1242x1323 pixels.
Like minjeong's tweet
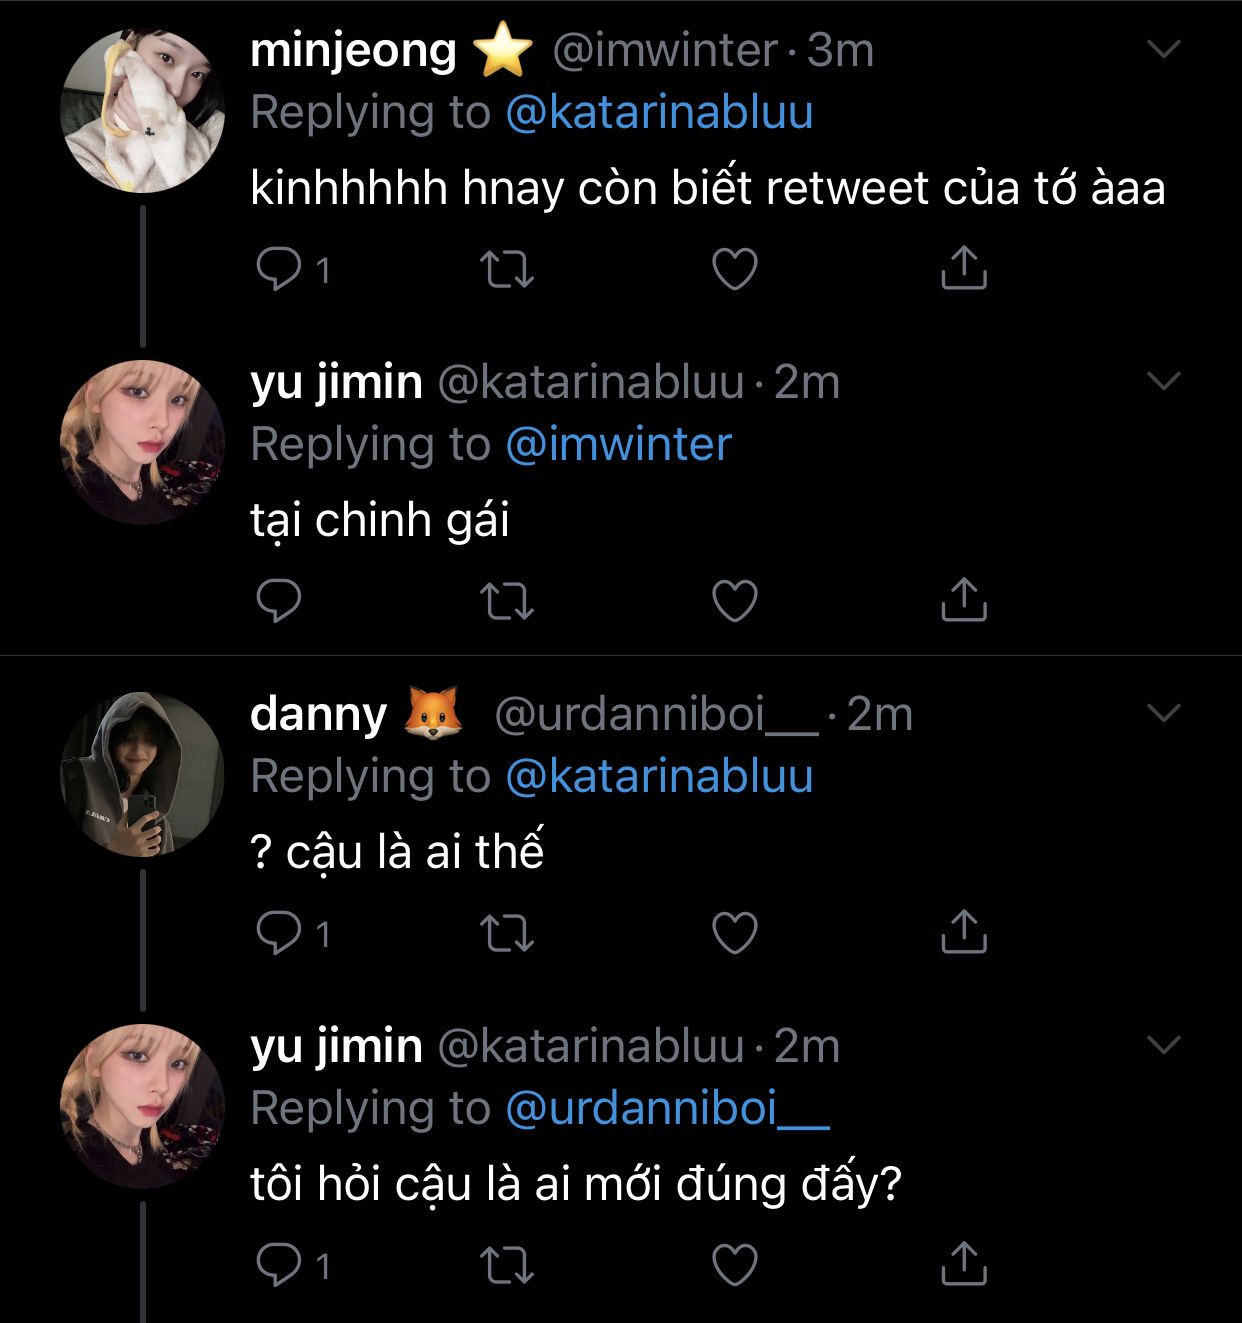[x=735, y=268]
